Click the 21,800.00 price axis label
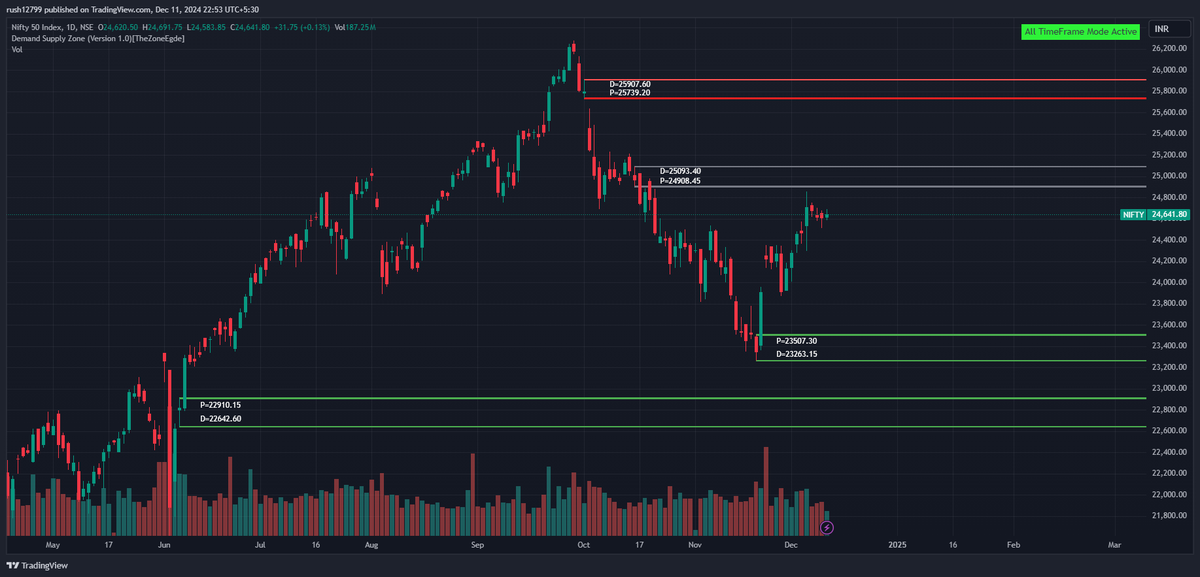1200x577 pixels. click(x=1168, y=515)
